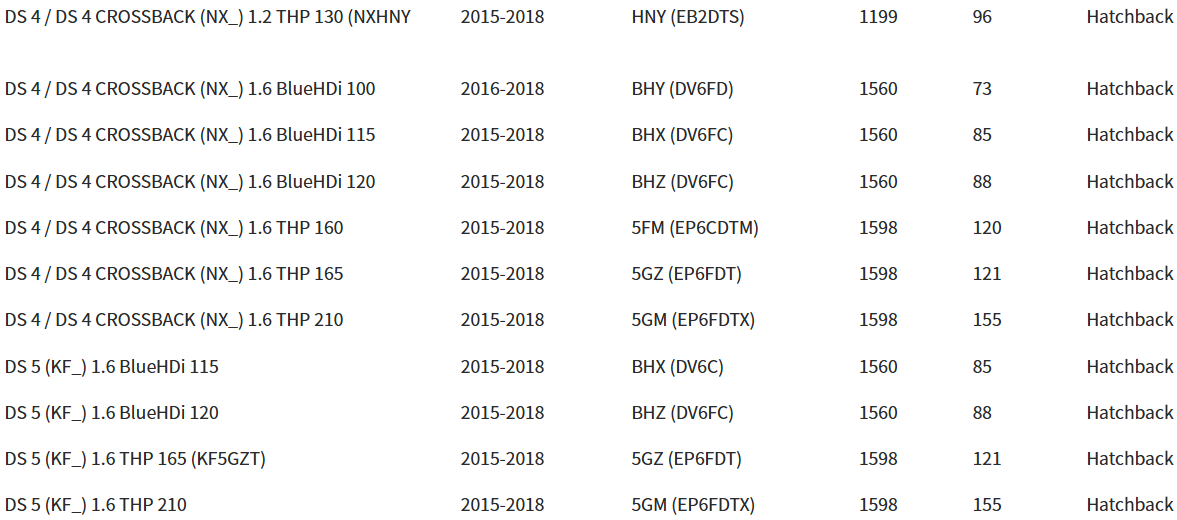Viewport: 1177px width, 520px height.
Task: Click engine code BHY (DV6FD)
Action: coord(682,89)
